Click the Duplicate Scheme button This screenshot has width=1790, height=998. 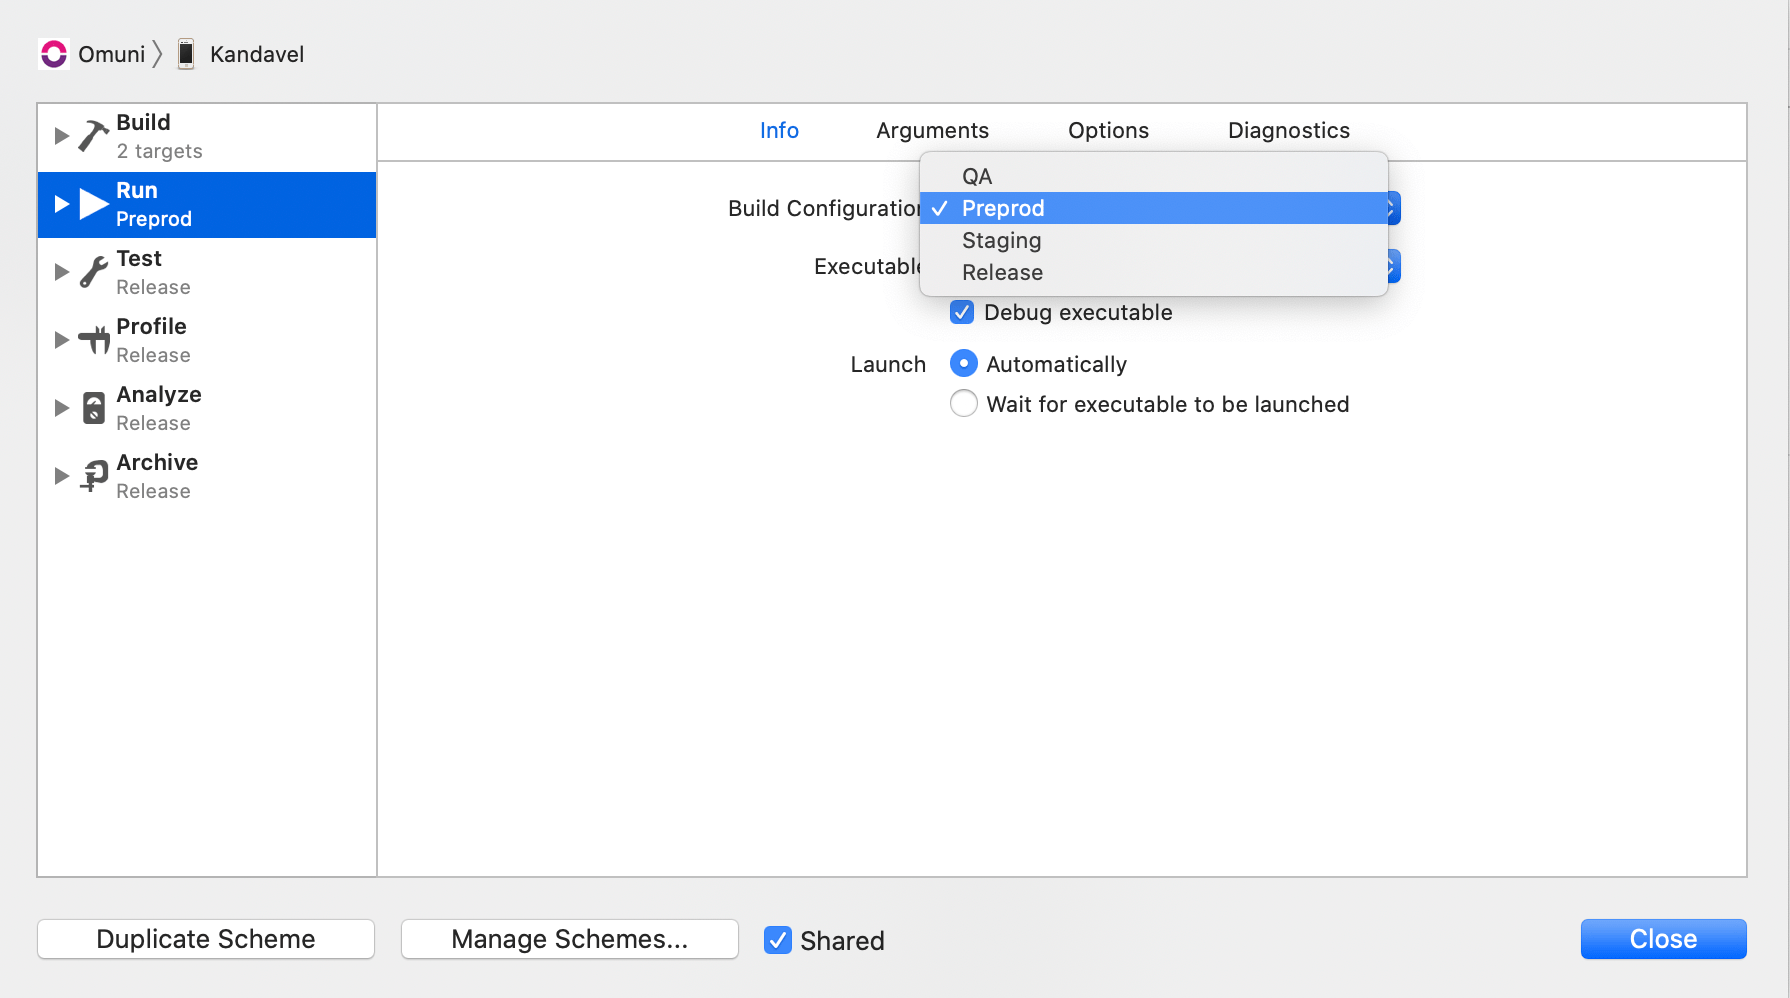point(205,939)
